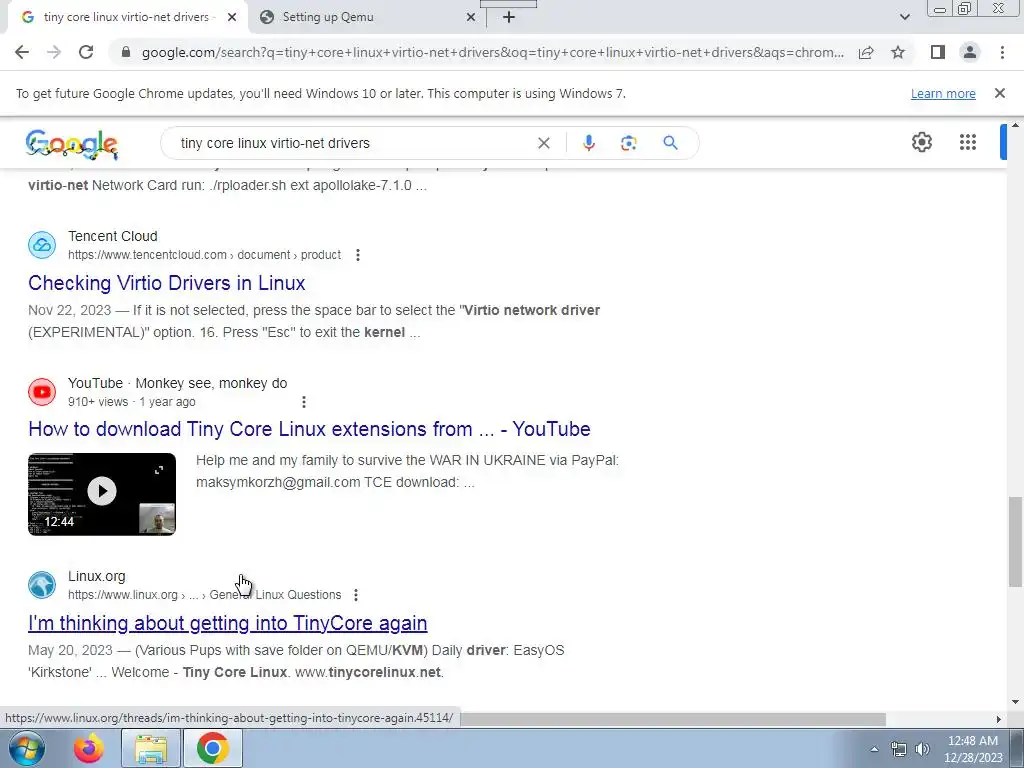The height and width of the screenshot is (768, 1024).
Task: Open the Google apps grid
Action: point(967,142)
